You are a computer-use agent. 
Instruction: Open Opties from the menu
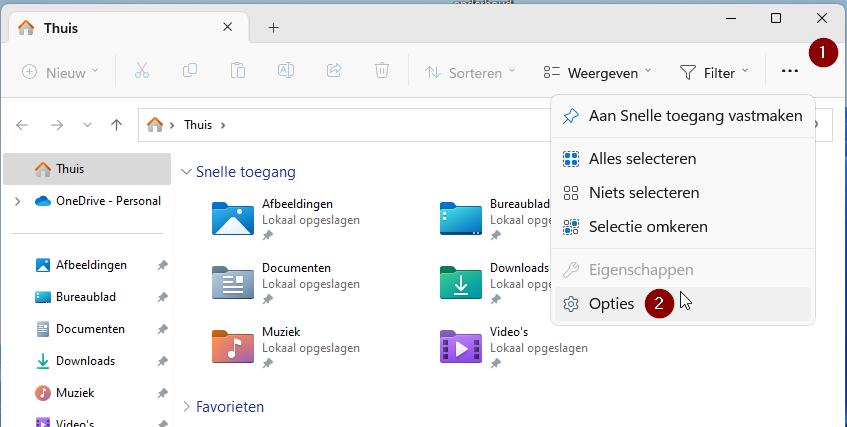(x=683, y=304)
